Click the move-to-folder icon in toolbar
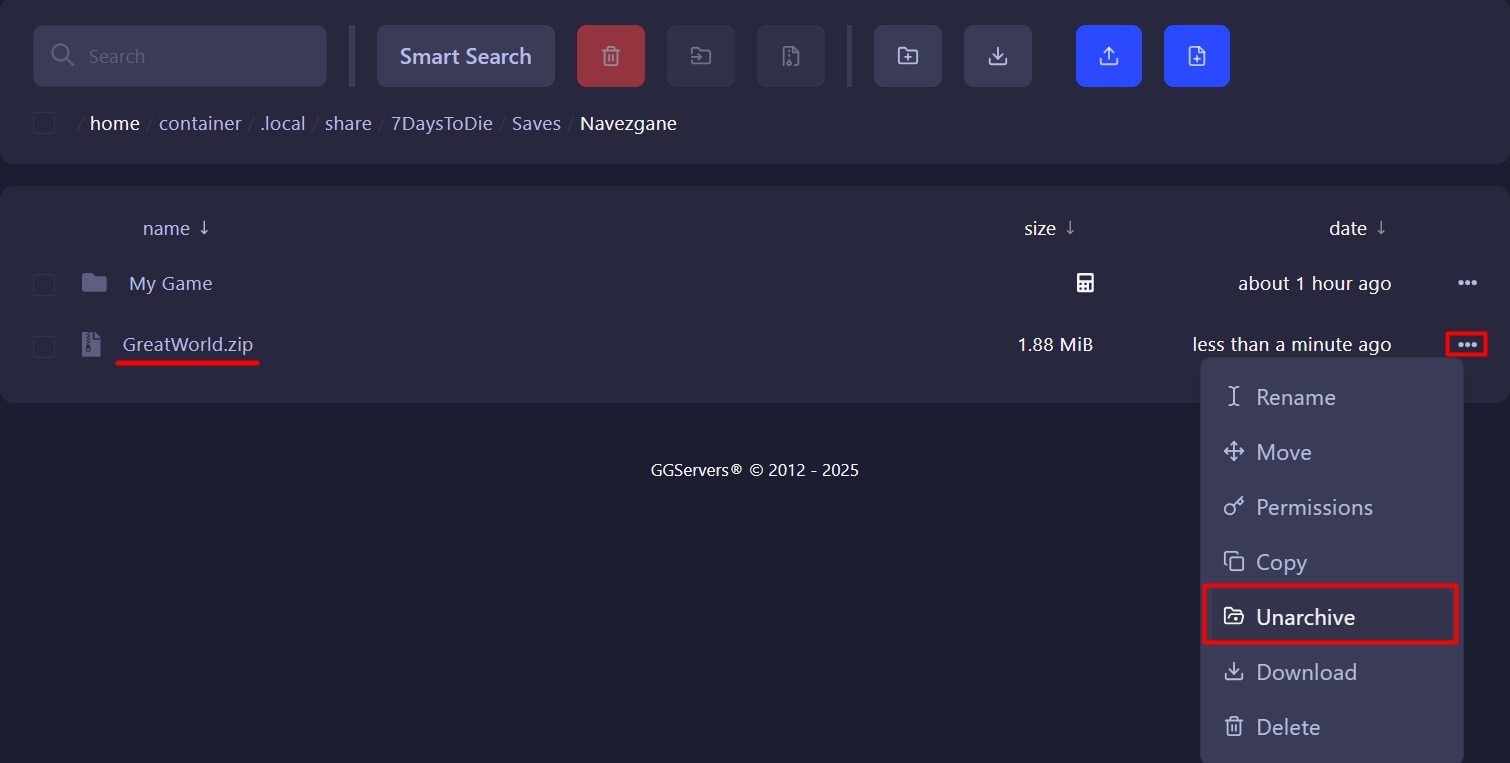The height and width of the screenshot is (763, 1510). coord(700,56)
